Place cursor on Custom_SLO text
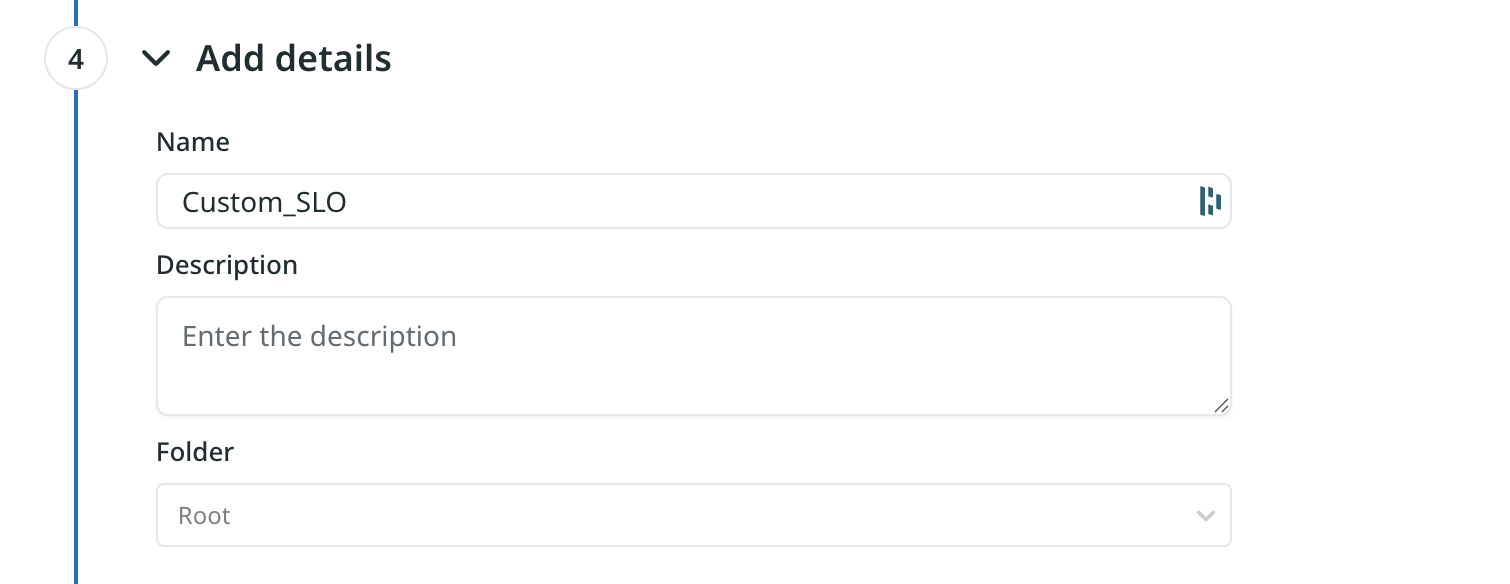Image resolution: width=1510 pixels, height=584 pixels. coord(264,202)
